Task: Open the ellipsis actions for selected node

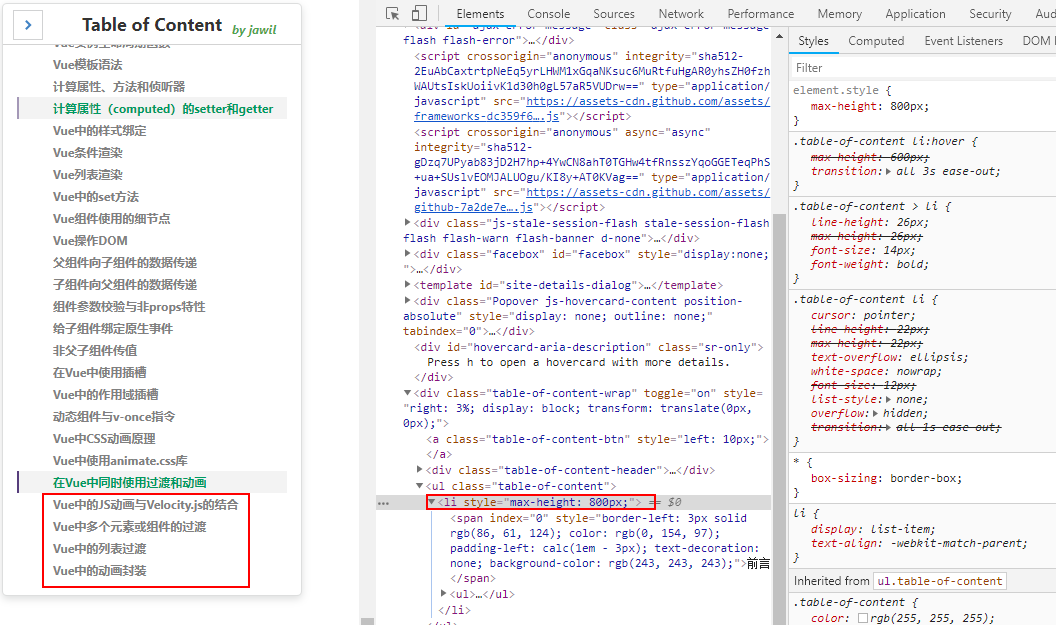Action: pyautogui.click(x=383, y=503)
